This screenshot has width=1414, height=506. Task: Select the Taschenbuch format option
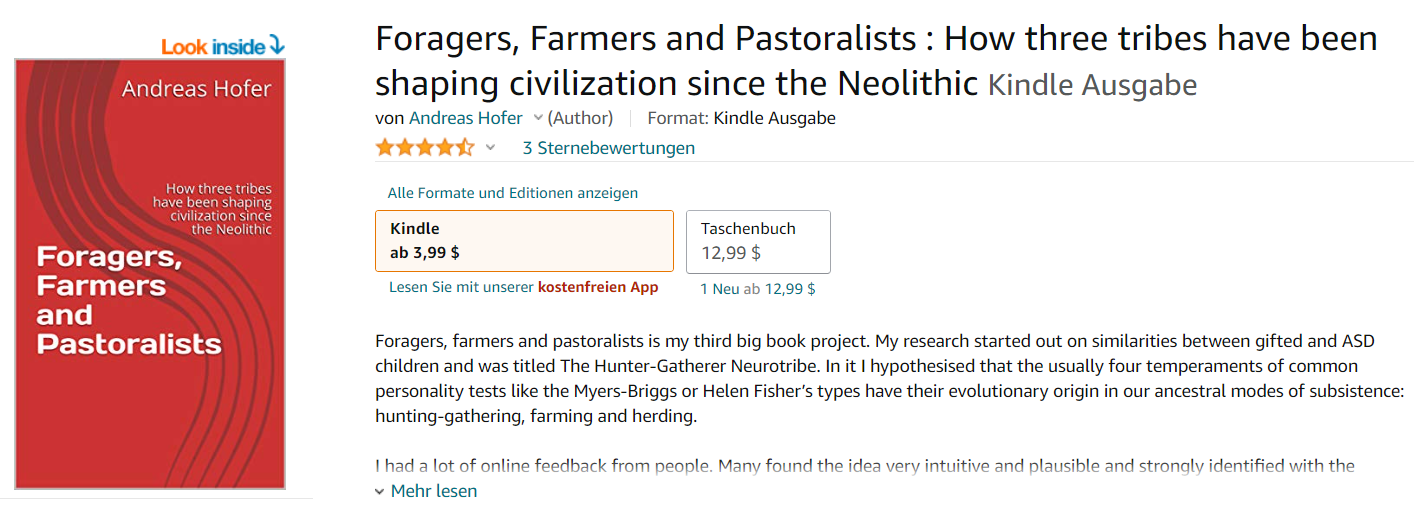(758, 241)
